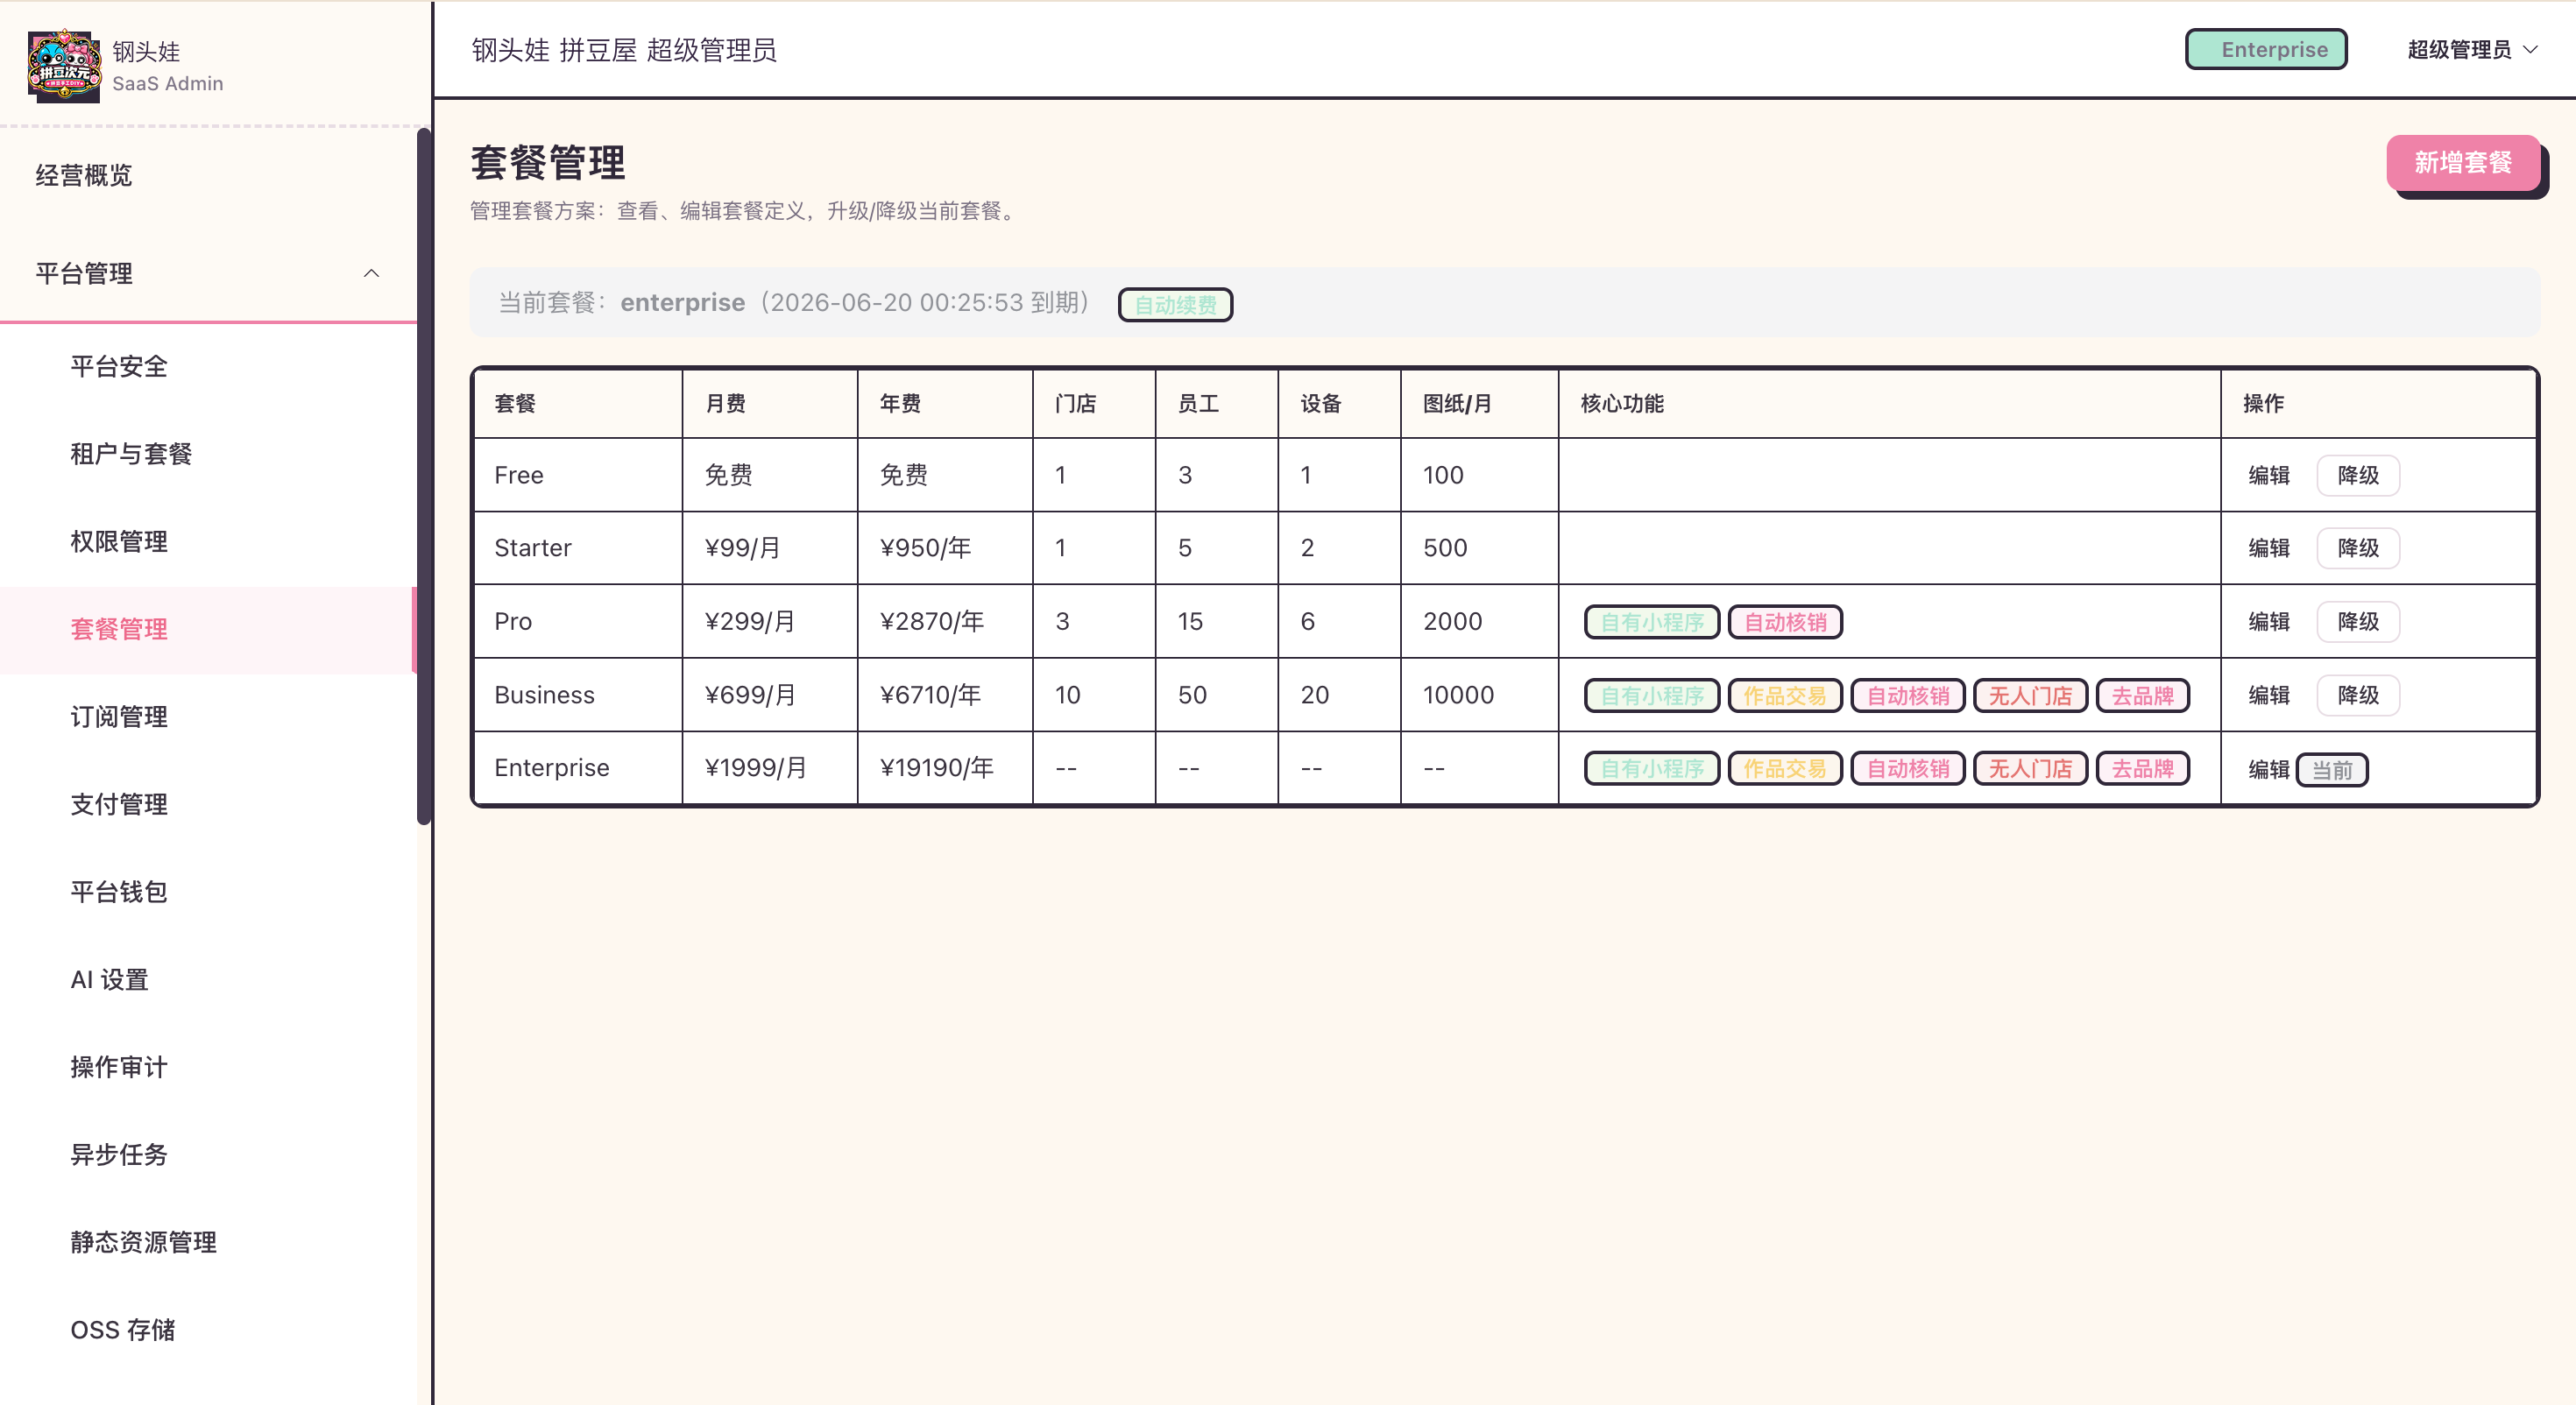Screen dimensions: 2576x1405
Task: Open 平台安全 menu item
Action: coord(208,366)
